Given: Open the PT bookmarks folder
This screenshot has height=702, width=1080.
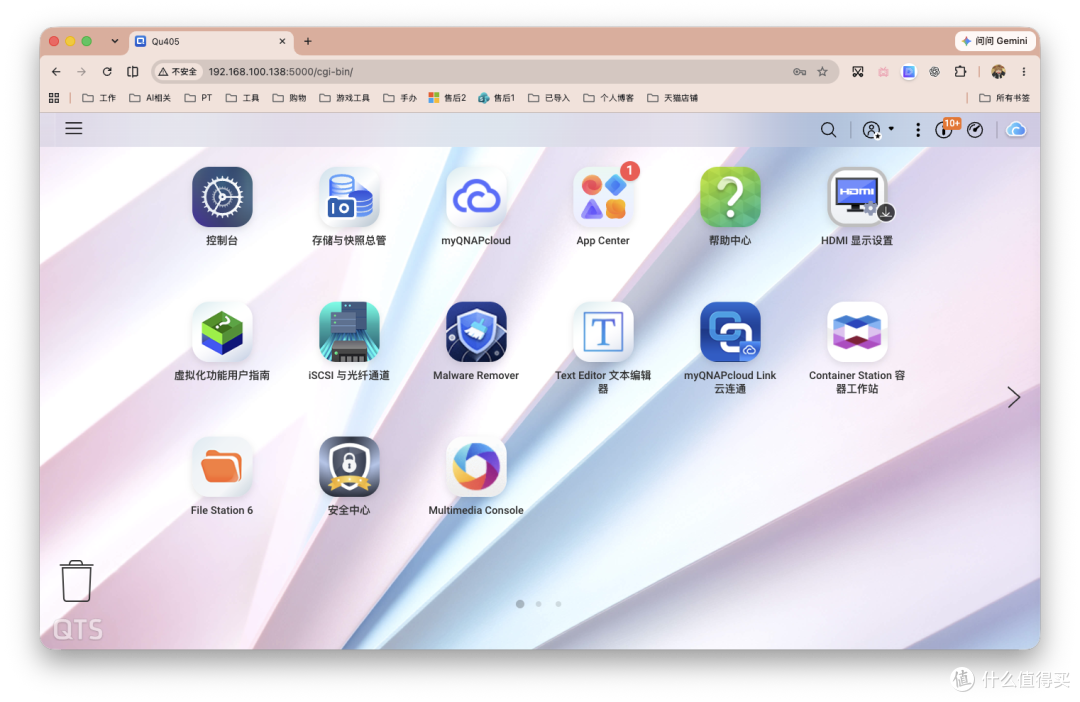Looking at the screenshot, I should tap(198, 98).
